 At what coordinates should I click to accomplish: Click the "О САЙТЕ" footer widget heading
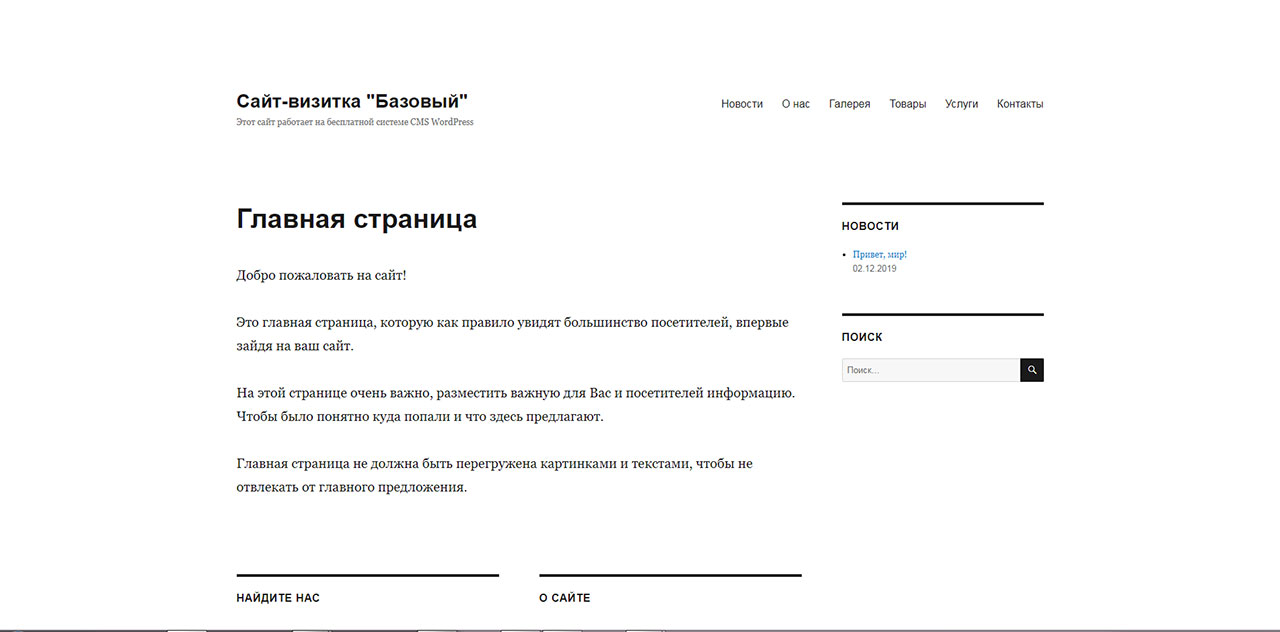point(564,598)
